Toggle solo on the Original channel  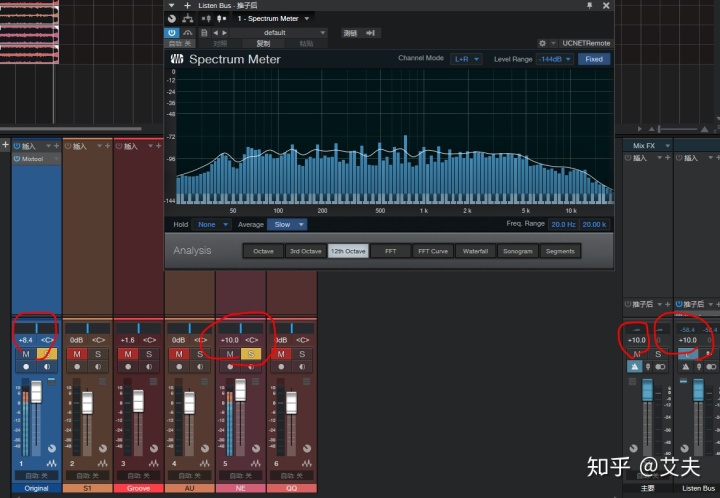tap(47, 354)
